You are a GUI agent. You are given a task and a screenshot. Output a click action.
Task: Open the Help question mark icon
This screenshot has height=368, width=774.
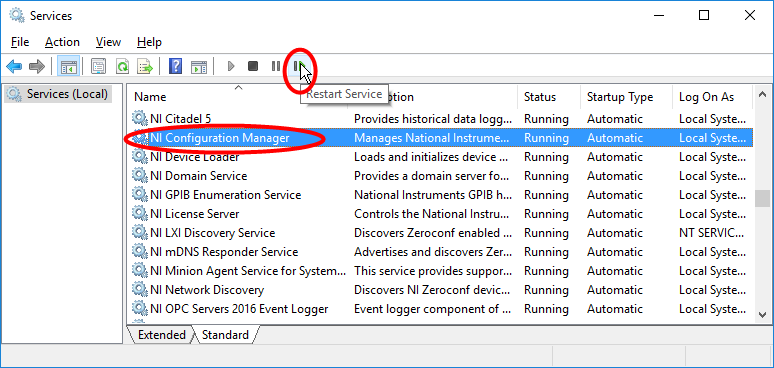pyautogui.click(x=175, y=66)
